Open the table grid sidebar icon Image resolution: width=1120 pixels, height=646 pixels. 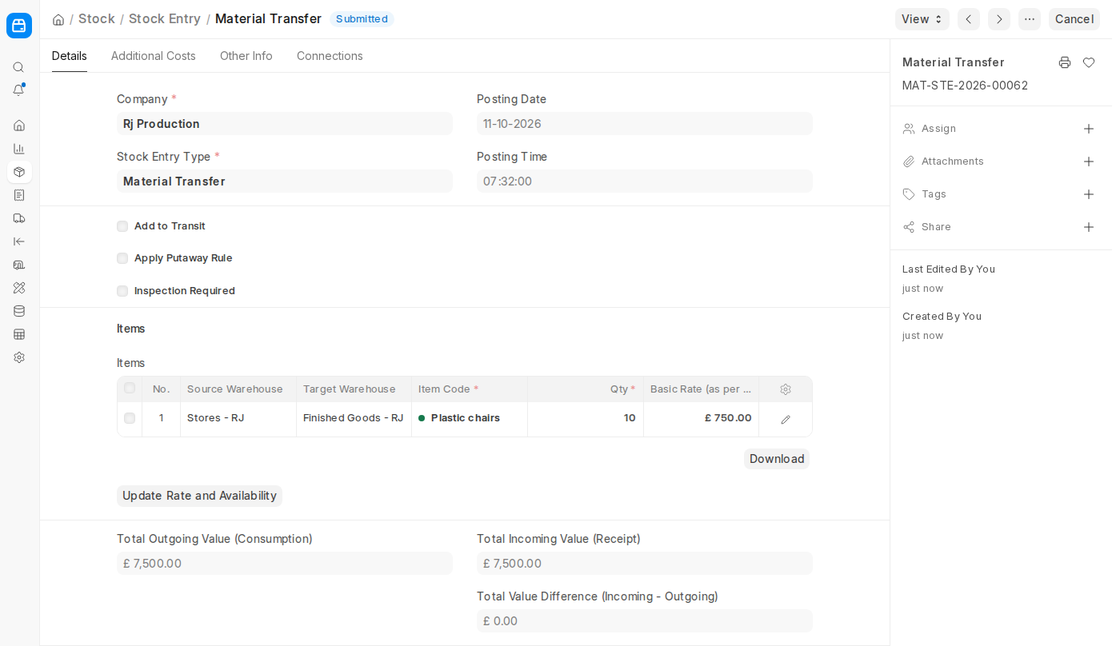click(x=19, y=334)
